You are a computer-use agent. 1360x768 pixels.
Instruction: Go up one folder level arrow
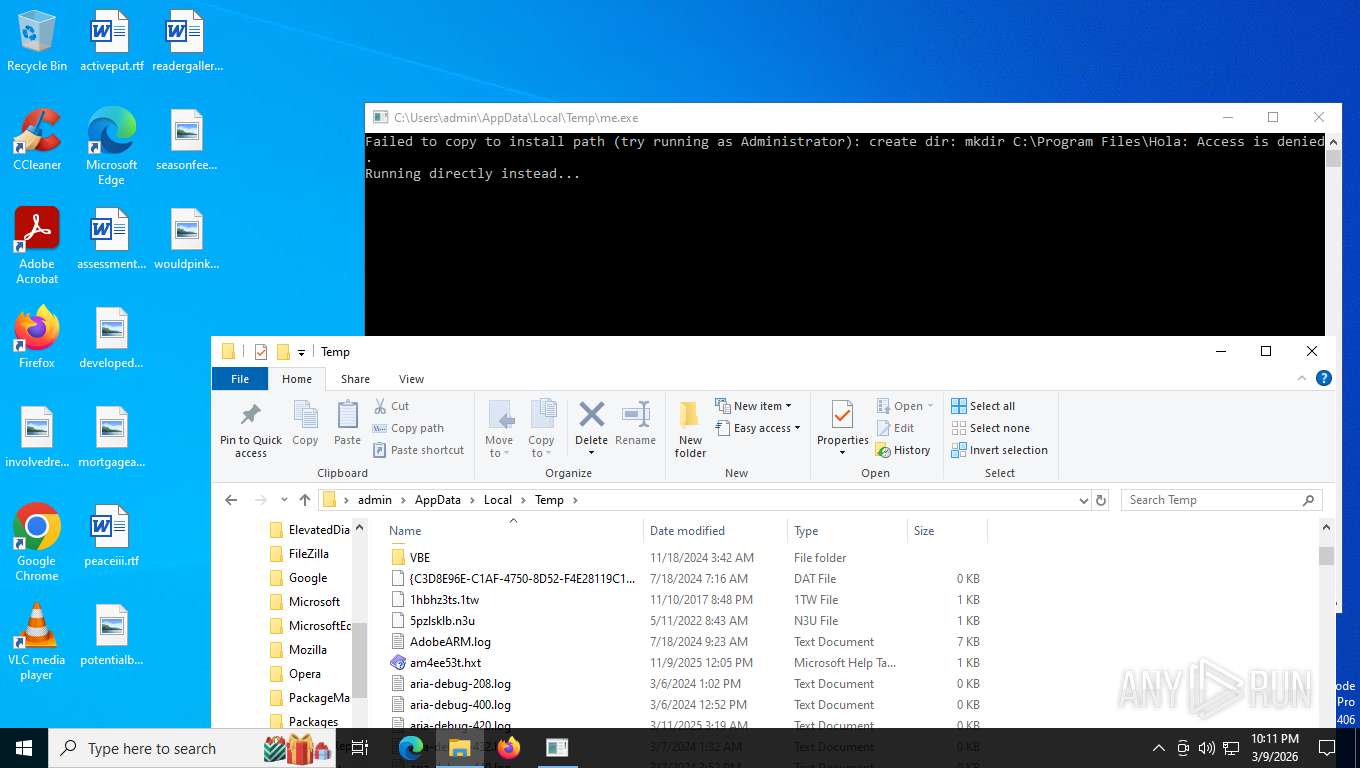[x=305, y=500]
